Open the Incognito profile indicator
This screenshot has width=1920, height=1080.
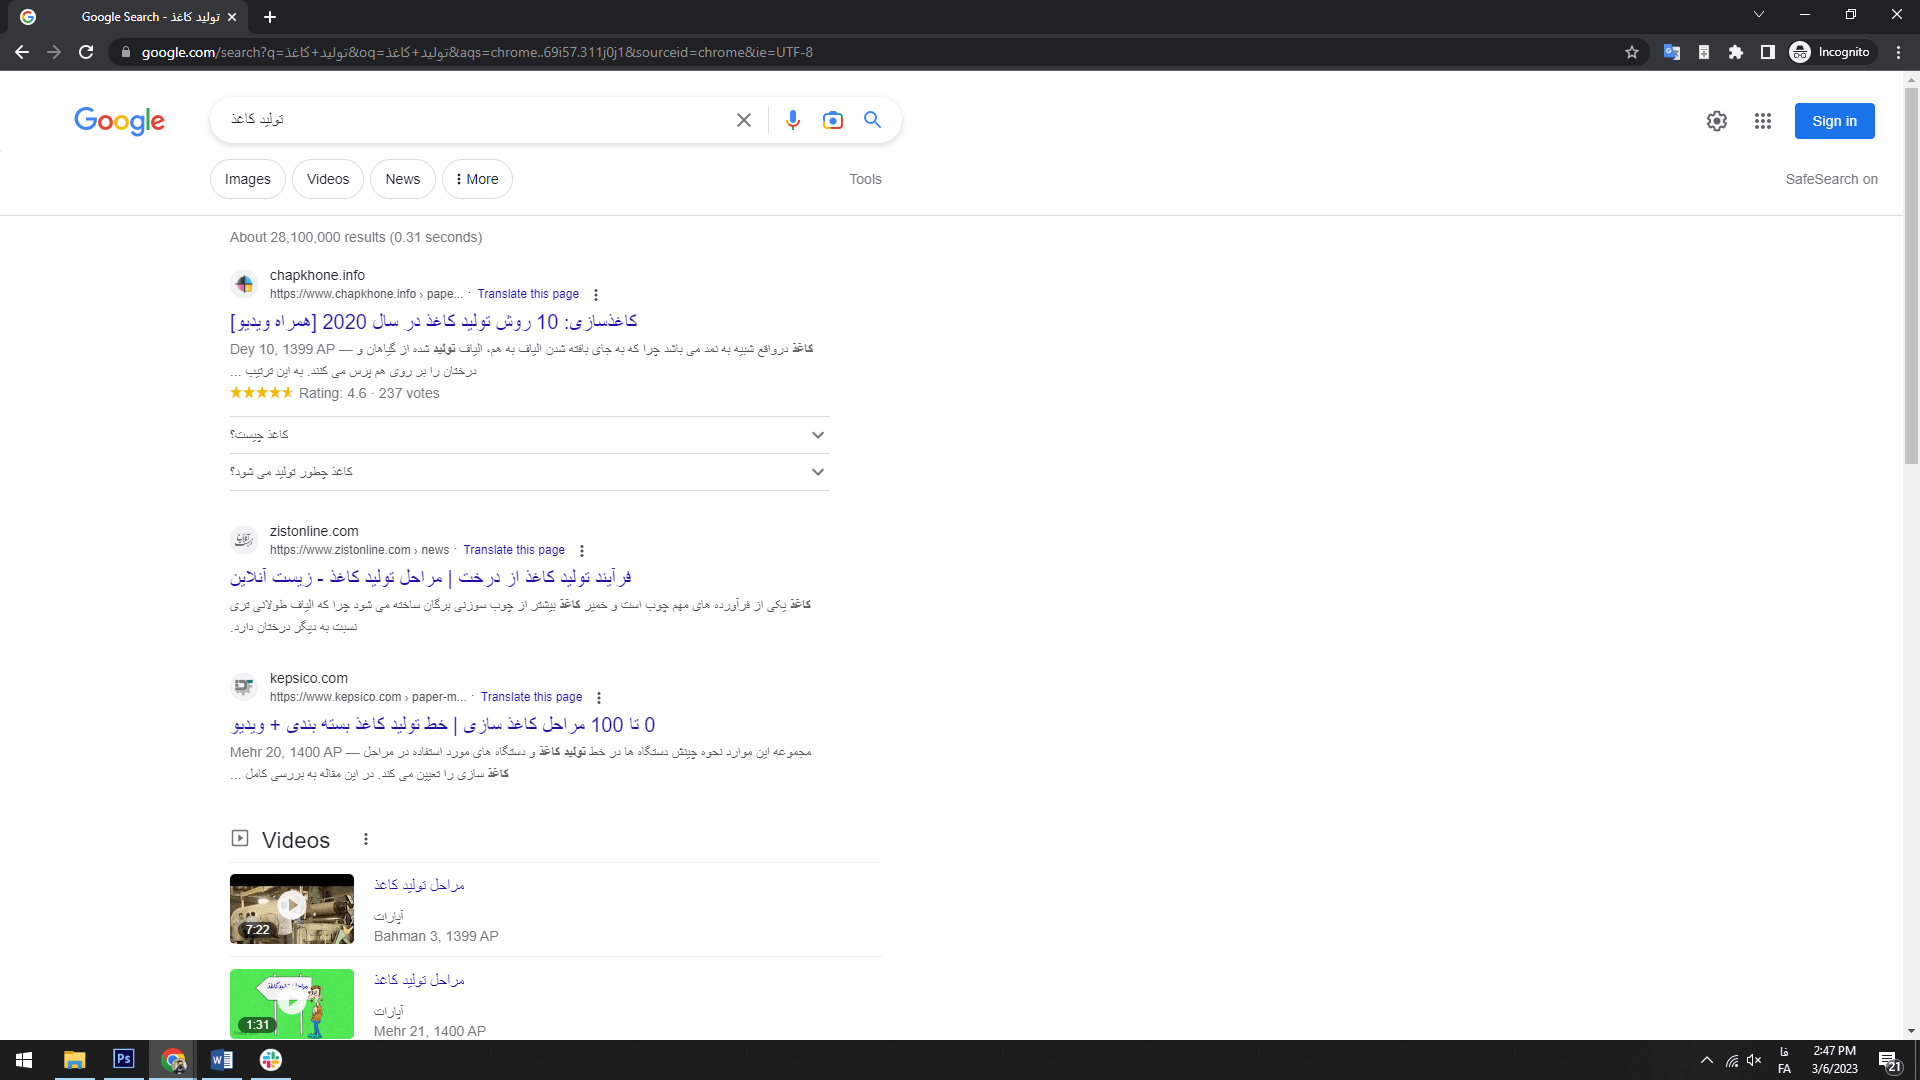pos(1831,52)
